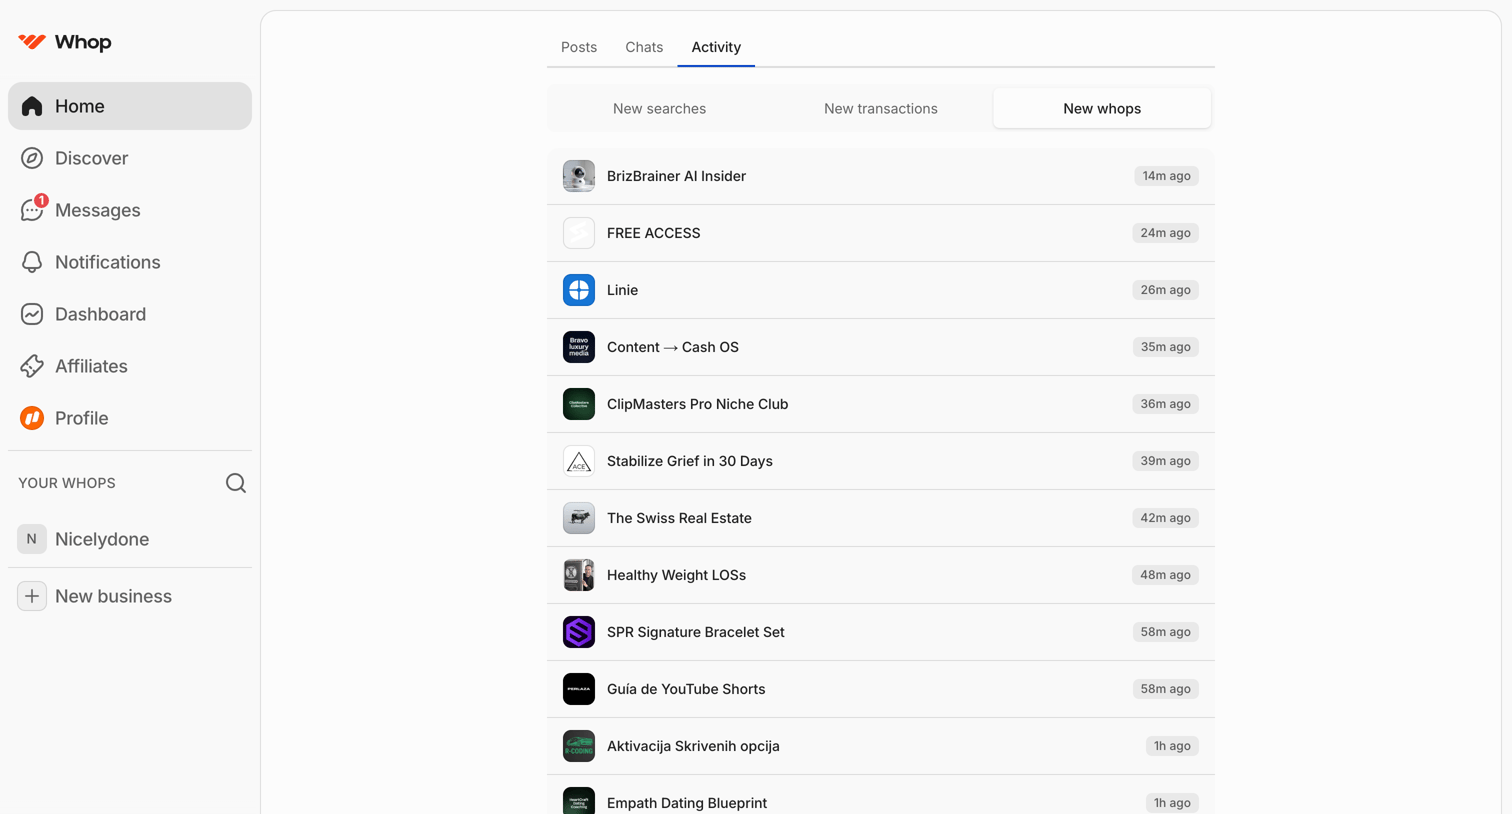The height and width of the screenshot is (814, 1512).
Task: Open the Linie listing
Action: pos(881,290)
